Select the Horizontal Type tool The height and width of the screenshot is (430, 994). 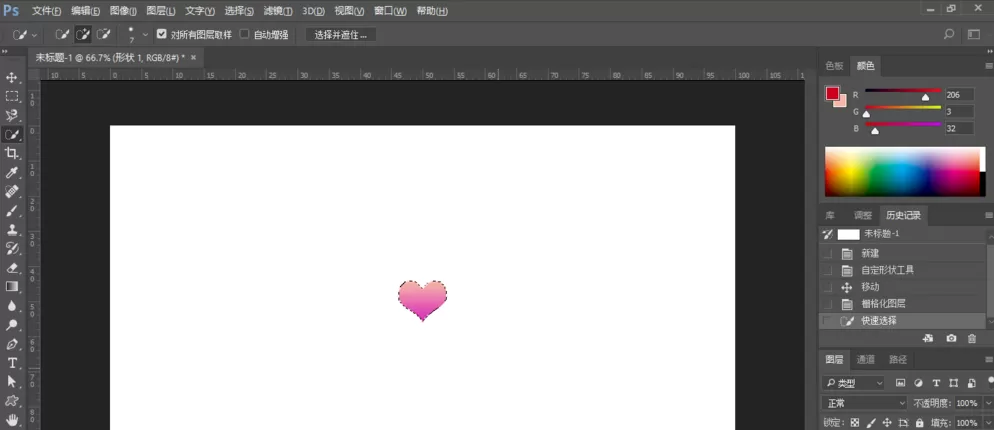click(x=11, y=363)
